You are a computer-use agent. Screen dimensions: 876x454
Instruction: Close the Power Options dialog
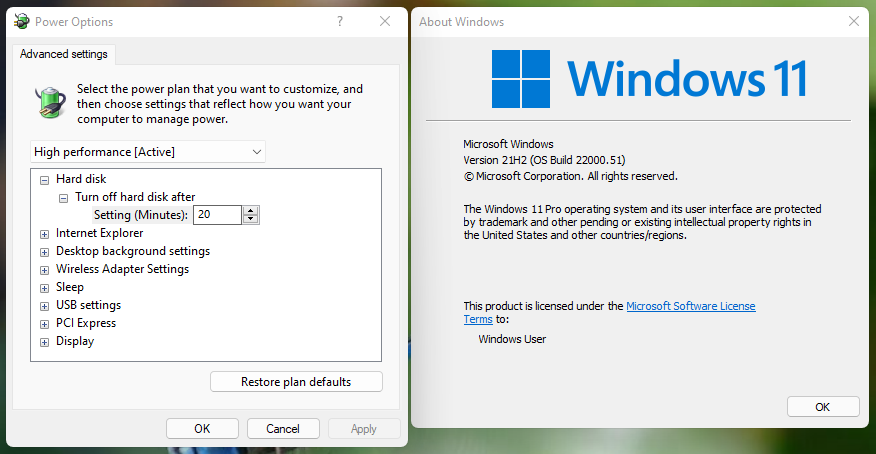(385, 21)
